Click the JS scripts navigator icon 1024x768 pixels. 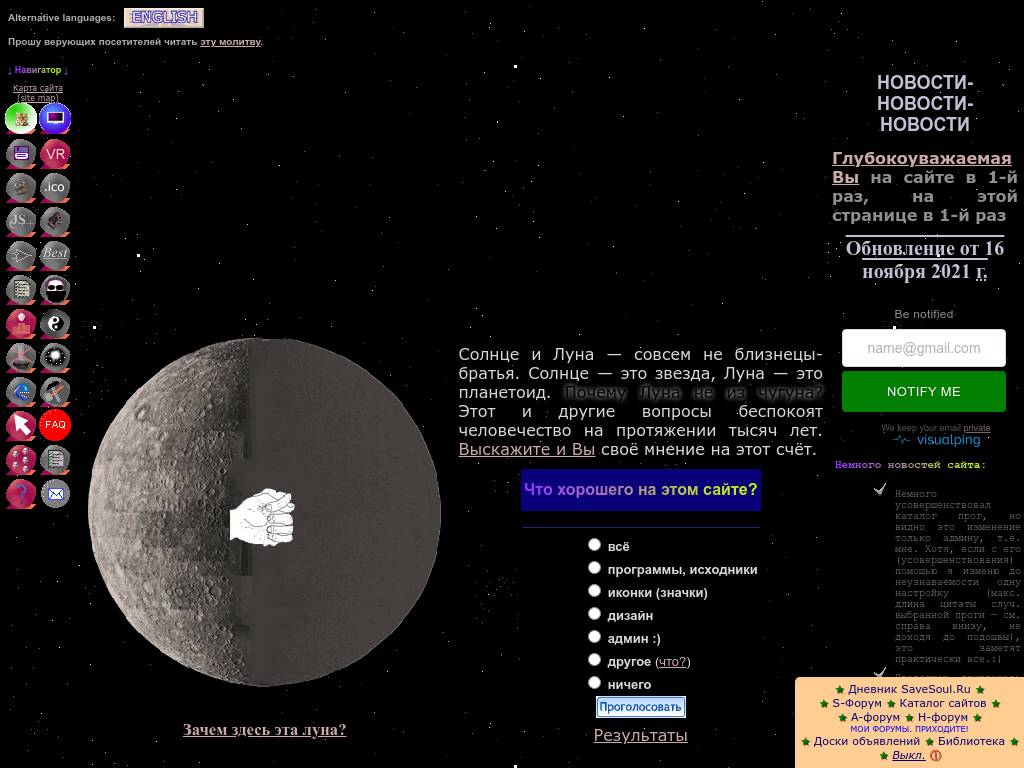coord(21,221)
